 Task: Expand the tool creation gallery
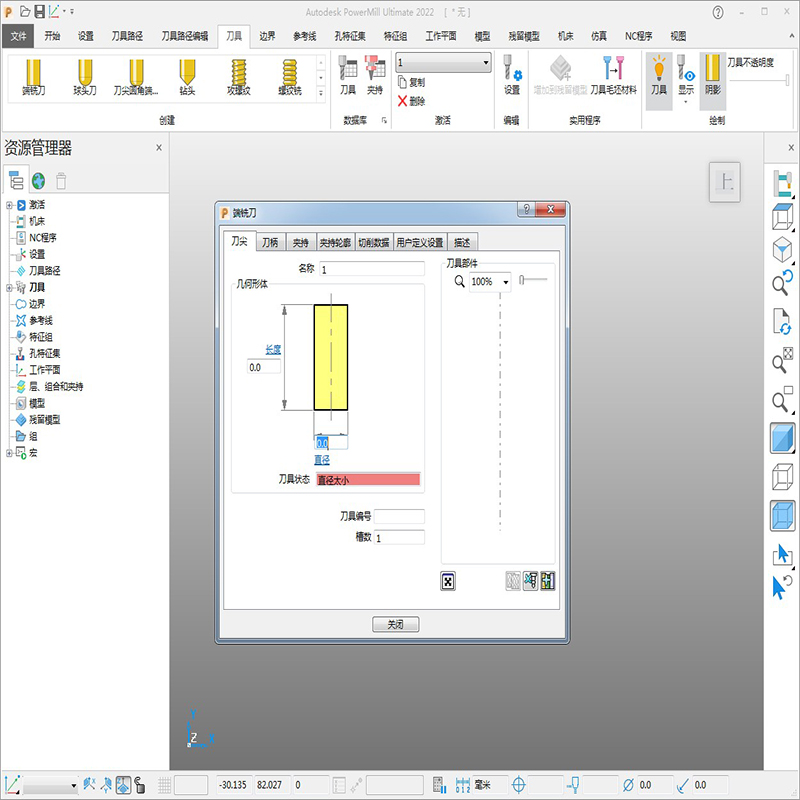click(321, 93)
